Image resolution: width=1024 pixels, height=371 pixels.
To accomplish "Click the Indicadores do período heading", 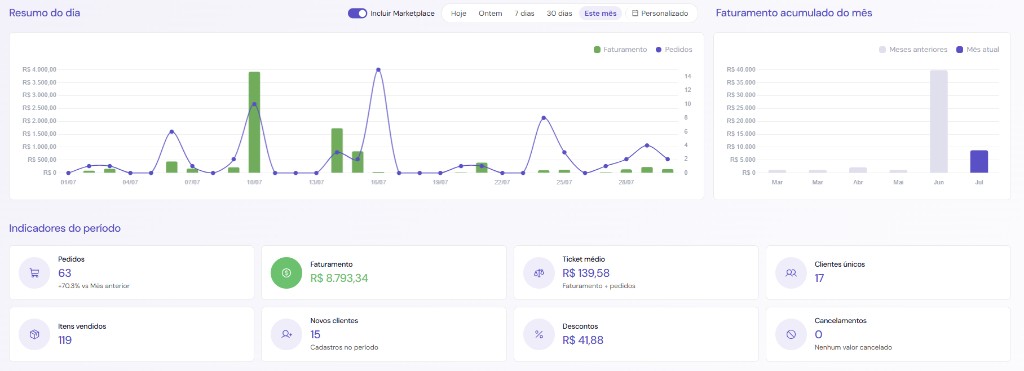I will coord(65,228).
